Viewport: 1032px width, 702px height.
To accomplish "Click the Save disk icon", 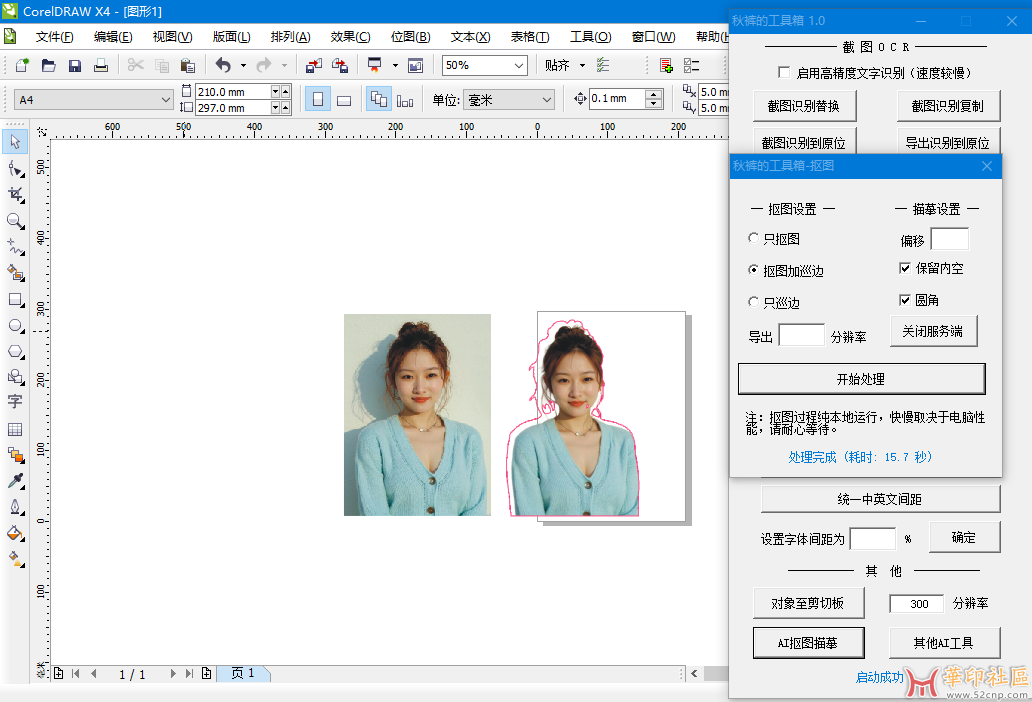I will [75, 66].
